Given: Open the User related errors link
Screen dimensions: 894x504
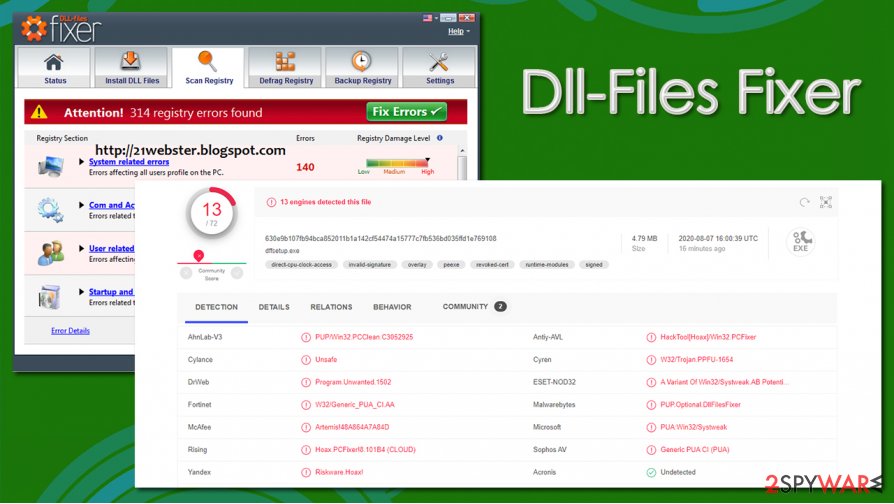Looking at the screenshot, I should [x=112, y=249].
